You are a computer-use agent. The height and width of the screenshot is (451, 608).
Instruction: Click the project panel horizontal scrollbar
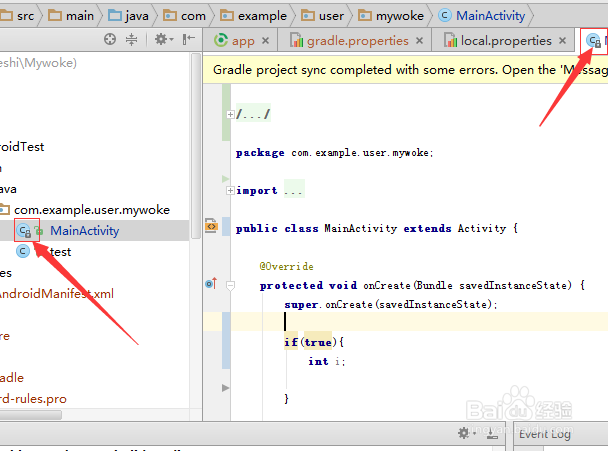click(31, 415)
